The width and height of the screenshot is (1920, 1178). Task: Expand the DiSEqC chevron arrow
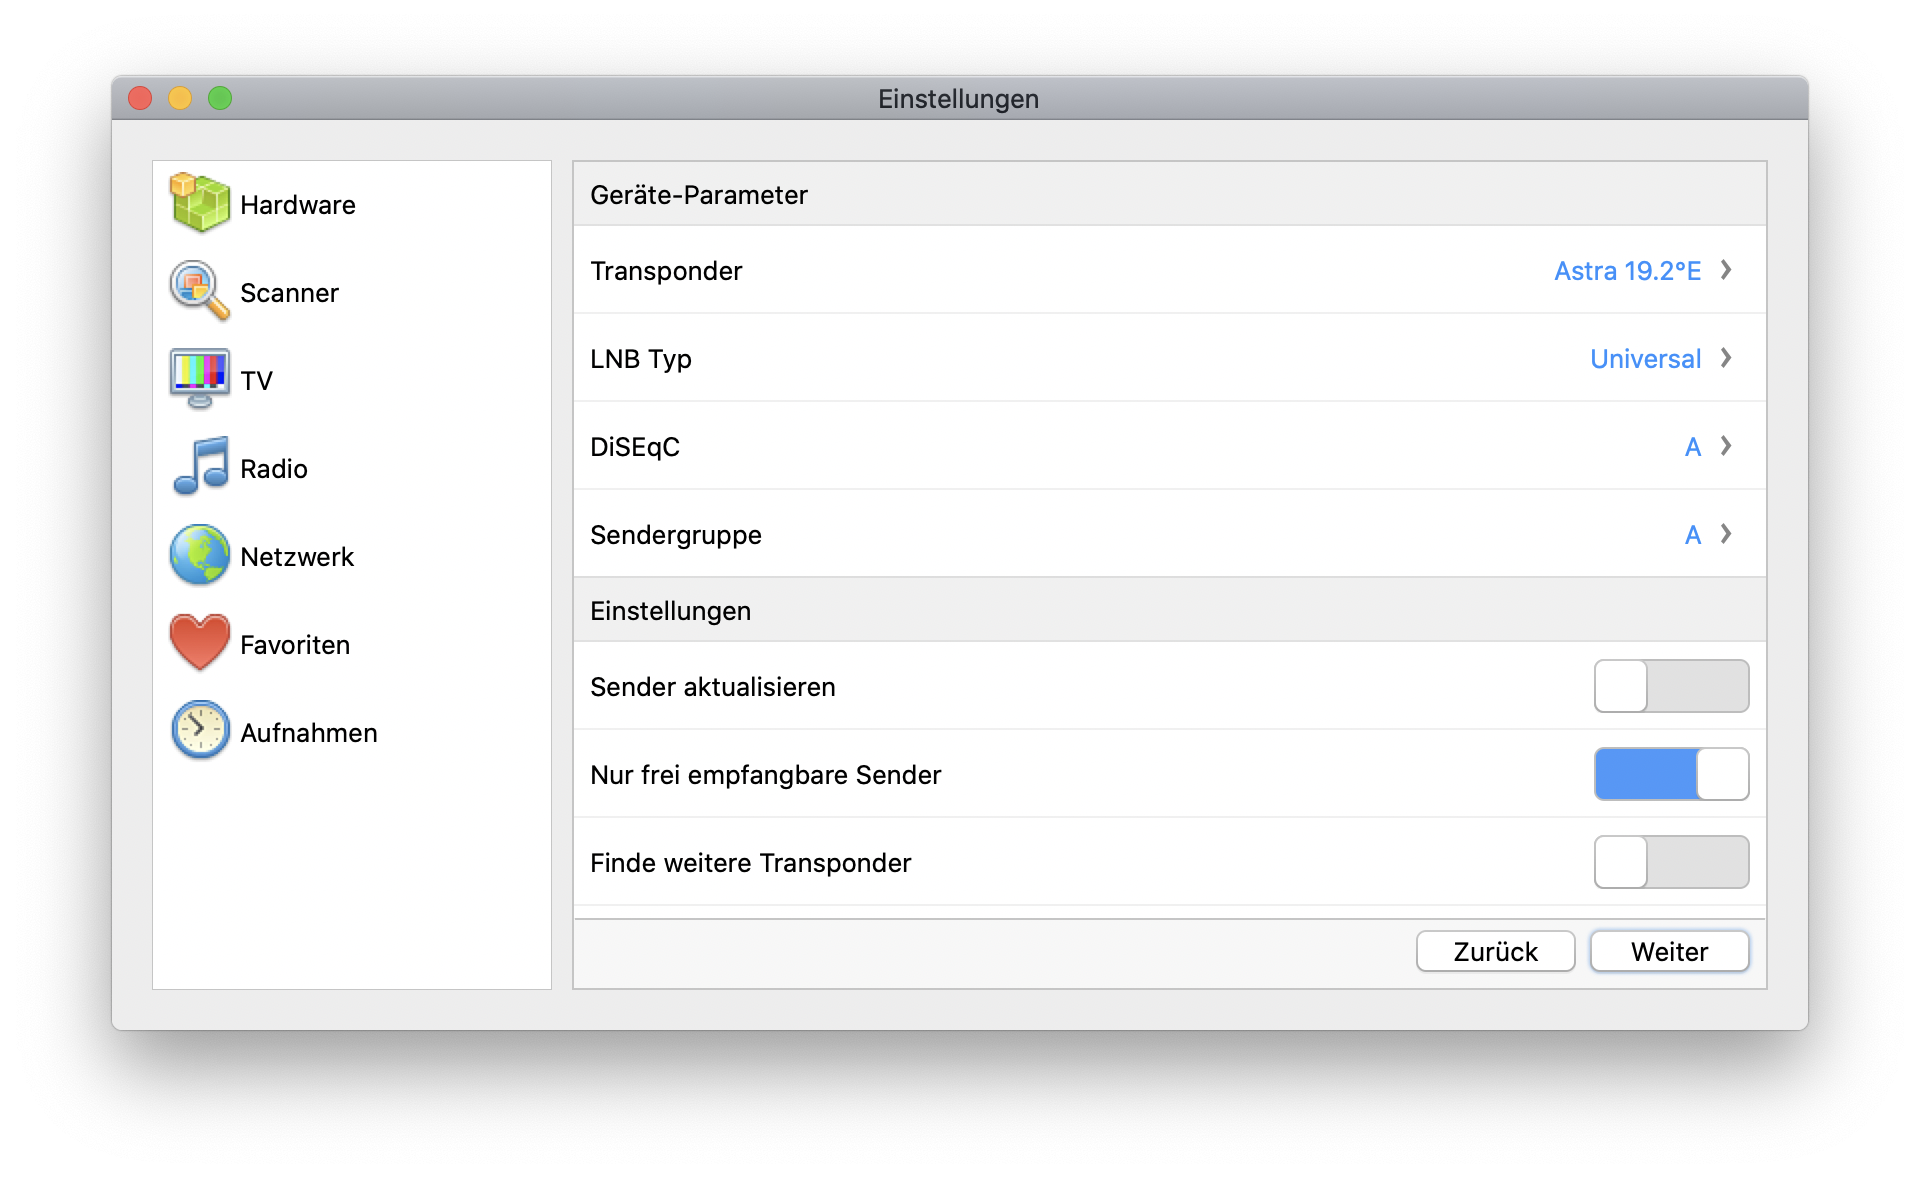click(x=1726, y=446)
